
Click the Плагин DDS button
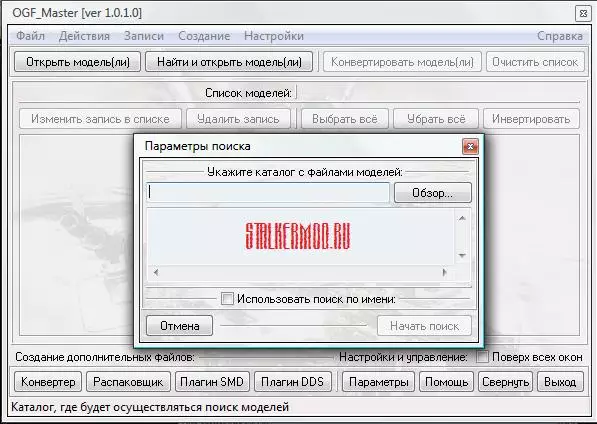click(x=292, y=381)
